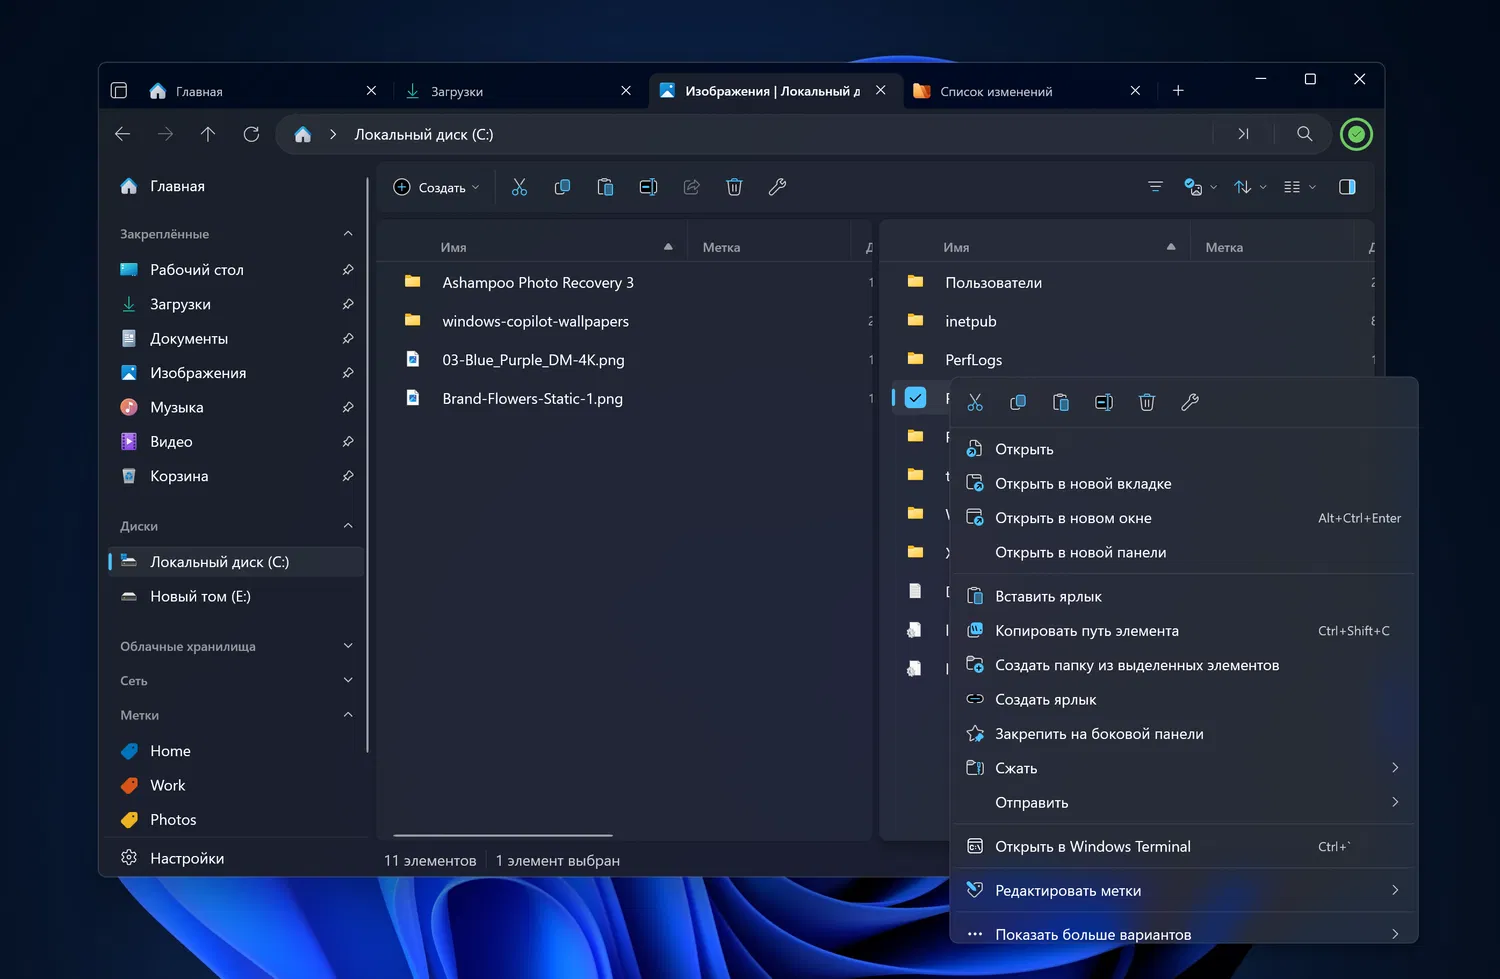This screenshot has height=979, width=1500.
Task: Open the Создать dropdown
Action: click(x=437, y=187)
